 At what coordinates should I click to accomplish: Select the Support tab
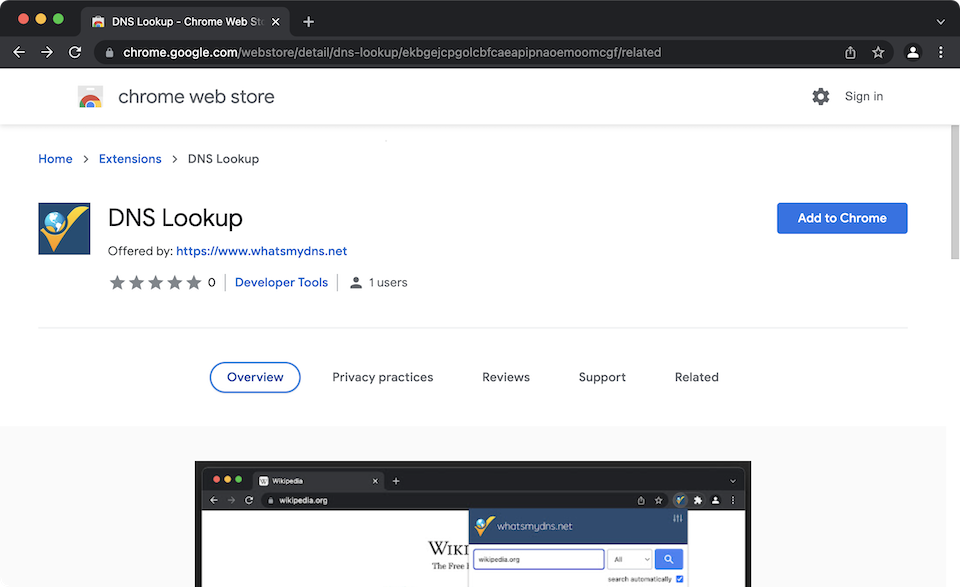(602, 377)
